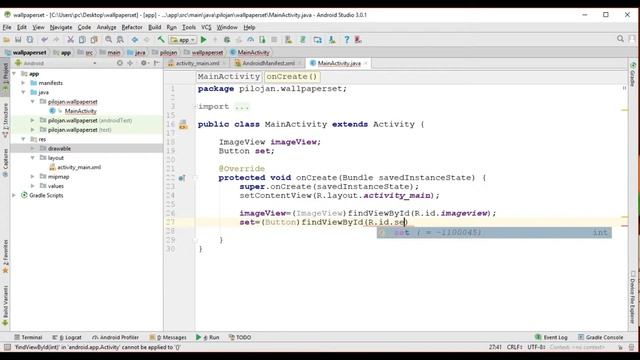Toggle the Gradle right side tab
This screenshot has width=640, height=360.
(x=633, y=74)
